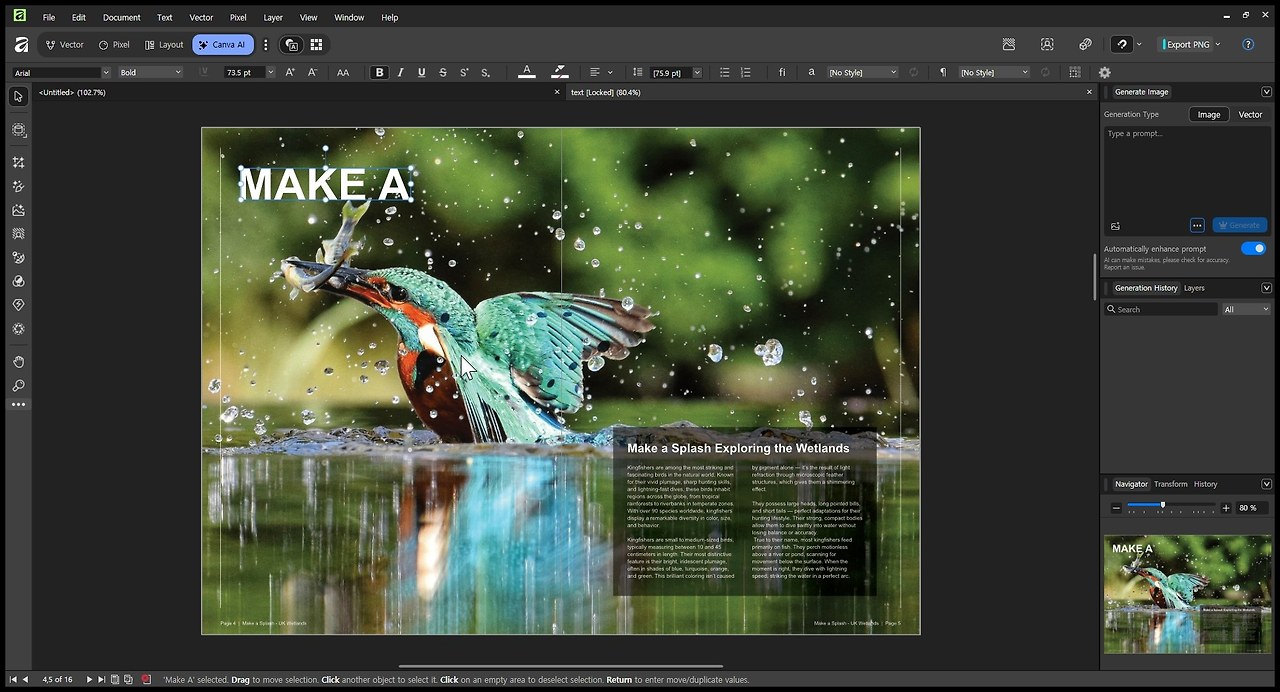
Task: Open text settings gear icon
Action: [1104, 73]
